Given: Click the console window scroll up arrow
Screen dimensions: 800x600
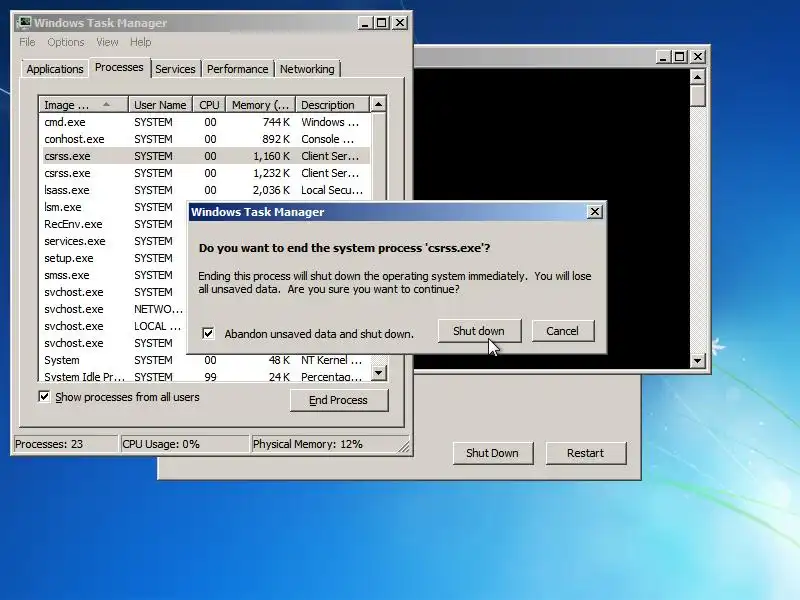Looking at the screenshot, I should [697, 77].
